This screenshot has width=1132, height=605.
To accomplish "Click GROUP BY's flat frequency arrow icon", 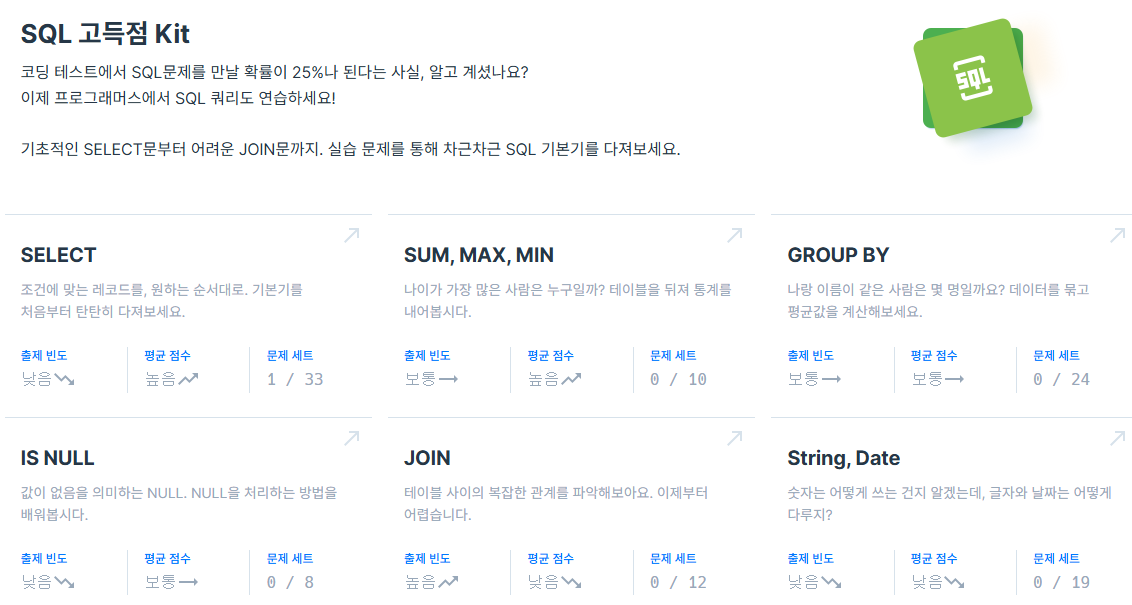I will (832, 379).
